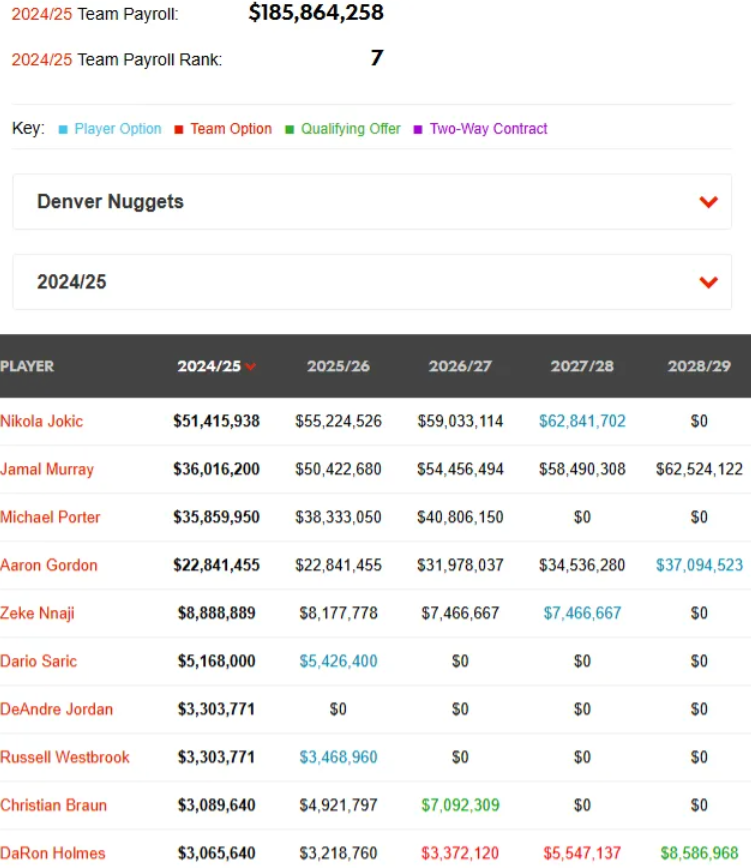Click Westbrook's $3,468,960 player option
751x868 pixels.
click(338, 757)
